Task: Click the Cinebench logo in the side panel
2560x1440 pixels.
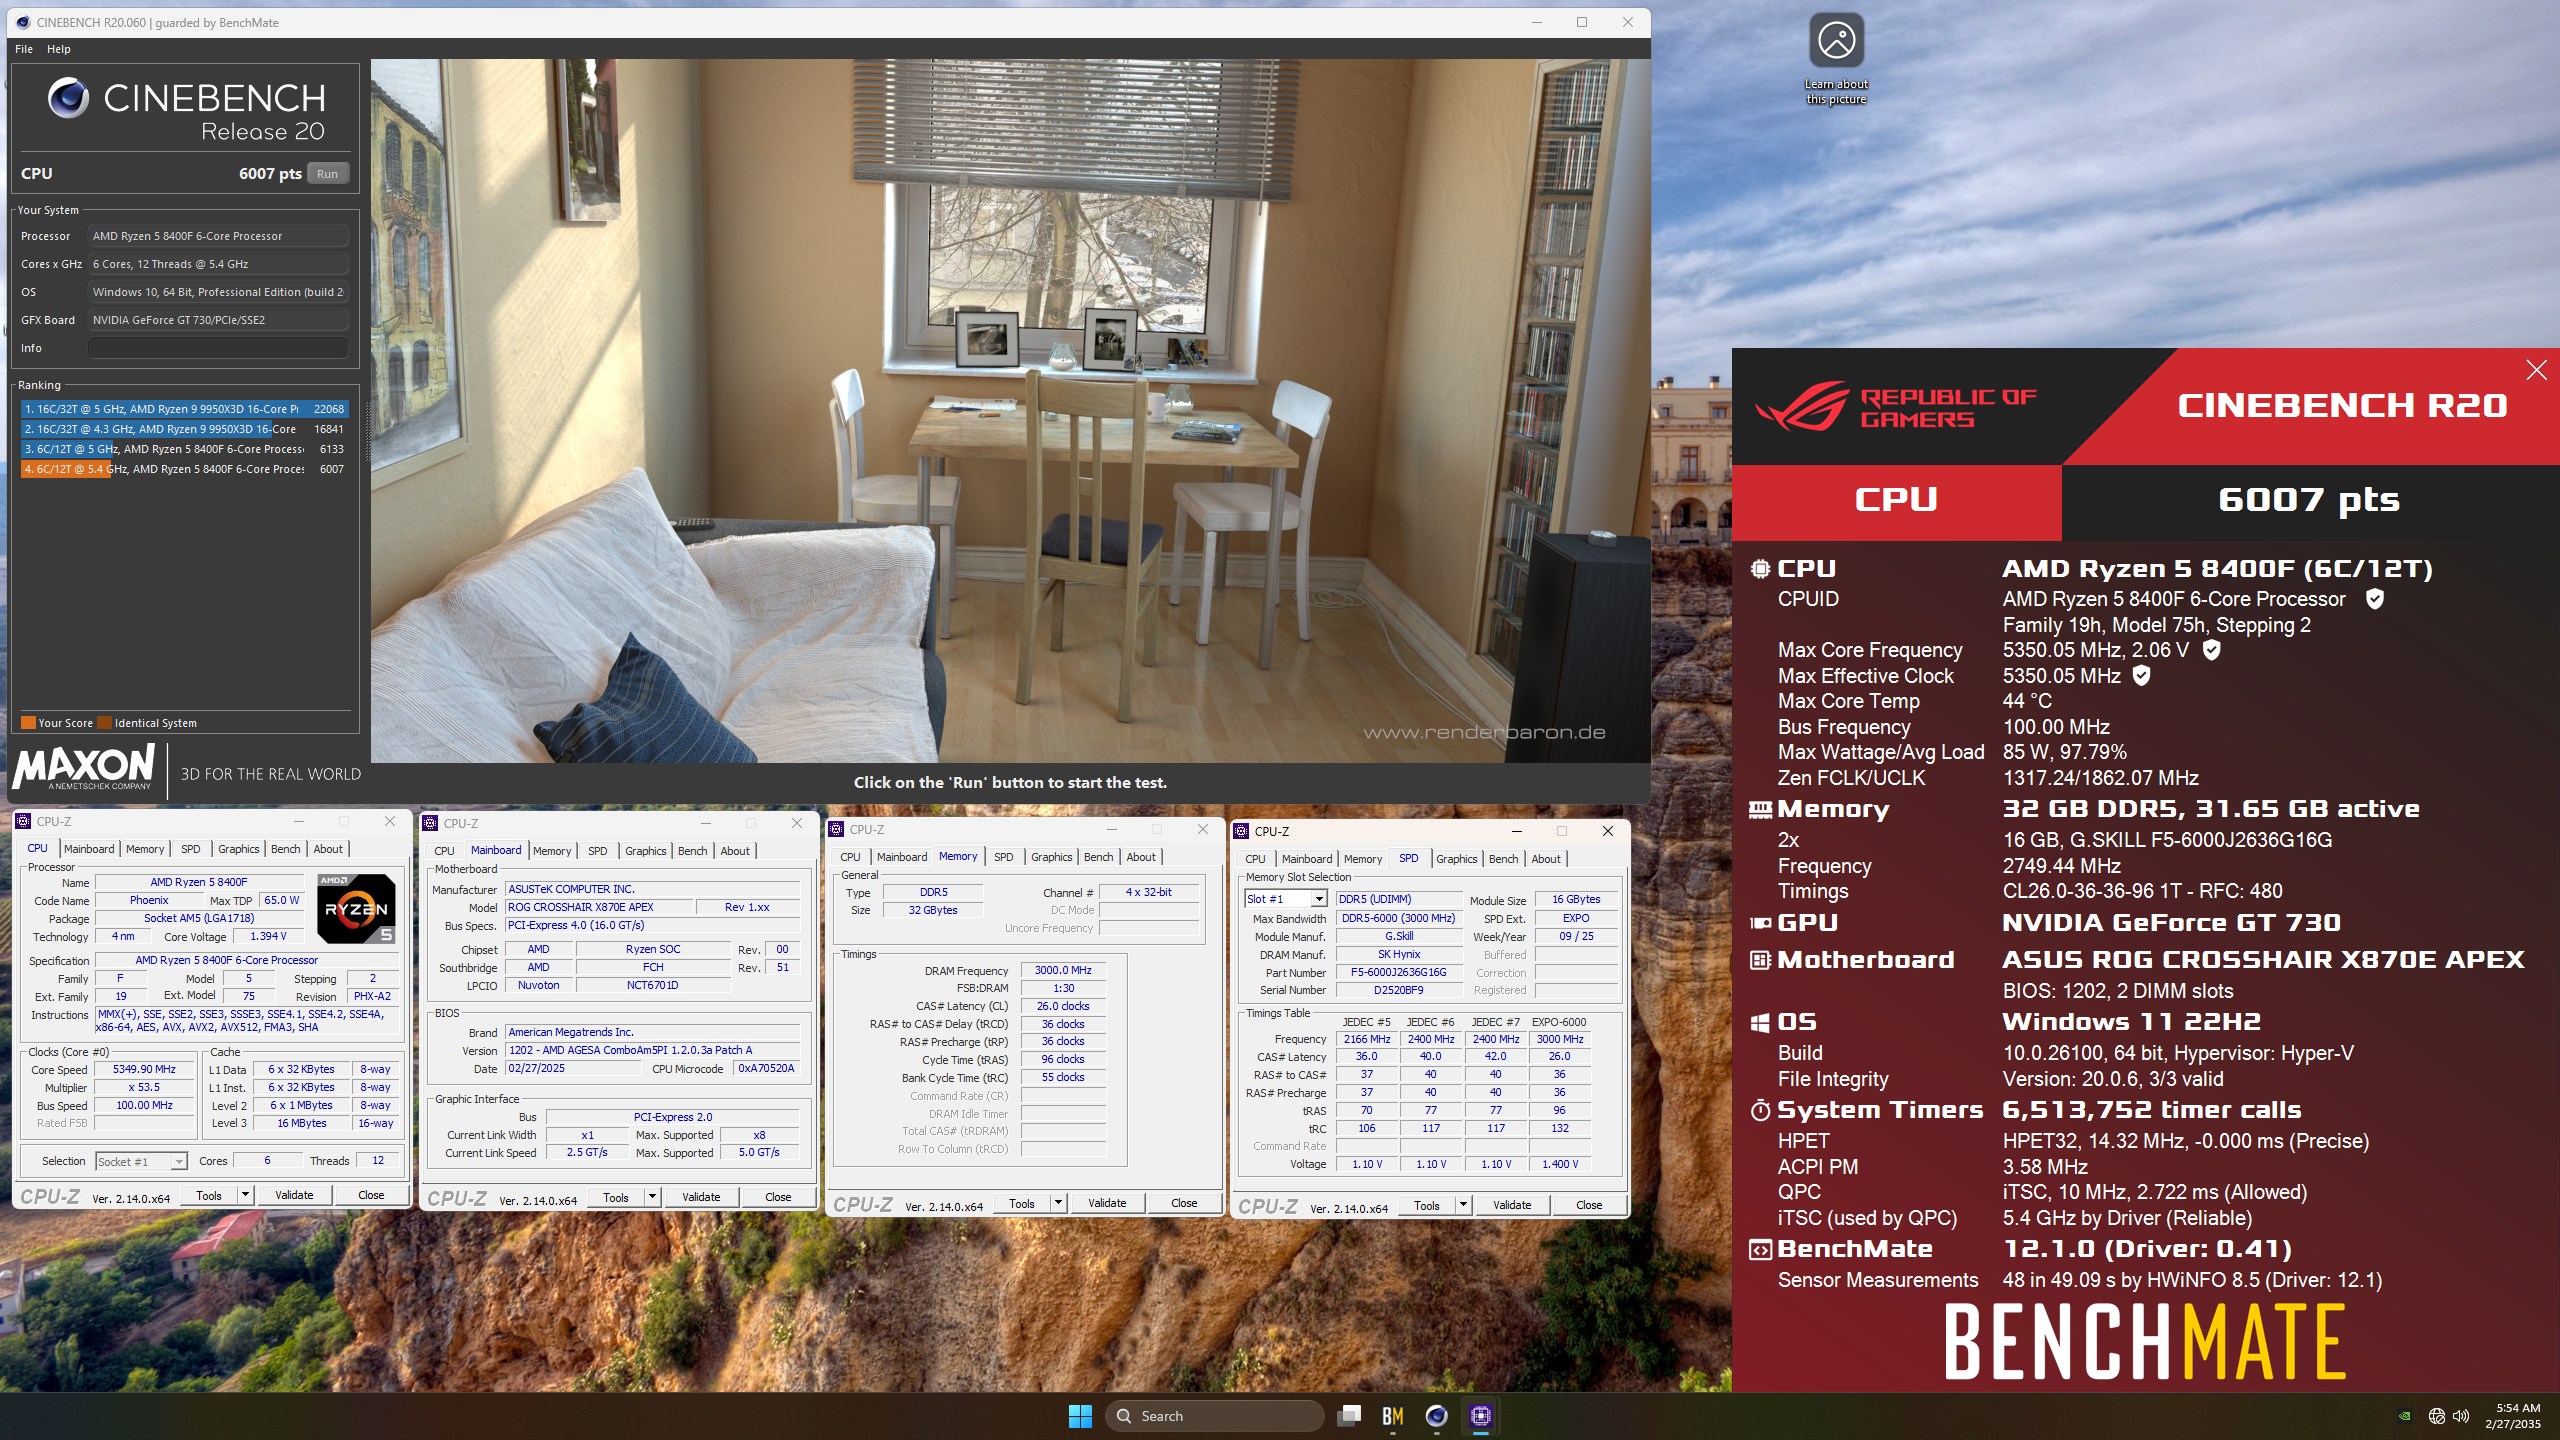Action: (x=186, y=110)
